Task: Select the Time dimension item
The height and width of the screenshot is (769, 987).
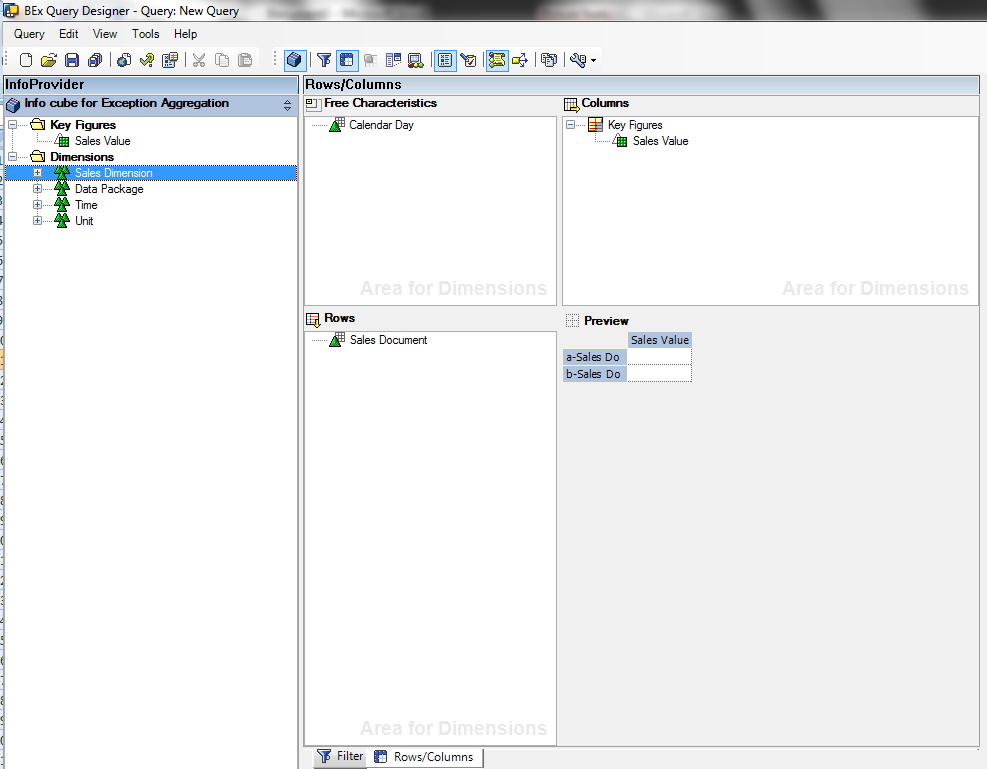Action: tap(86, 205)
